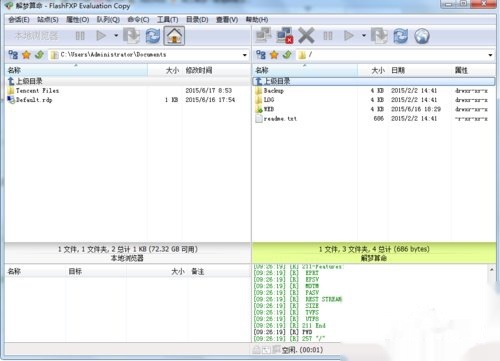Open the 命令(C) menu
500x361 pixels.
tap(138, 20)
